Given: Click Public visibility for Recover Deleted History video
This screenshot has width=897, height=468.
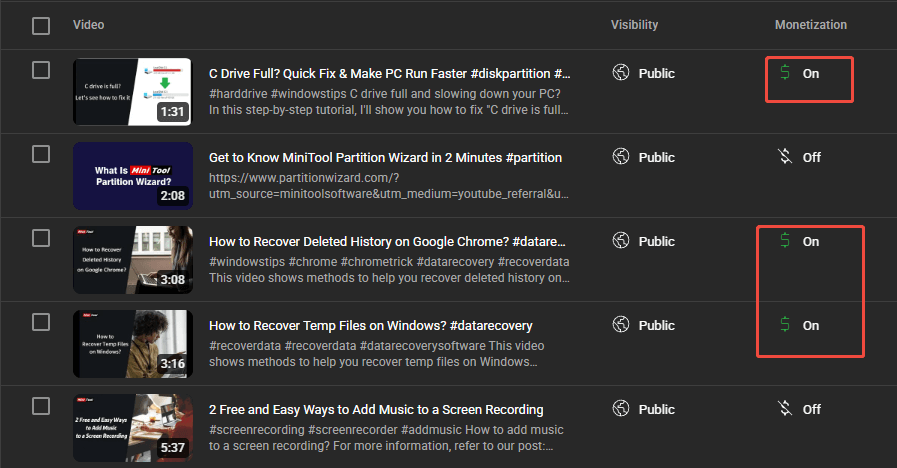Looking at the screenshot, I should click(x=657, y=242).
